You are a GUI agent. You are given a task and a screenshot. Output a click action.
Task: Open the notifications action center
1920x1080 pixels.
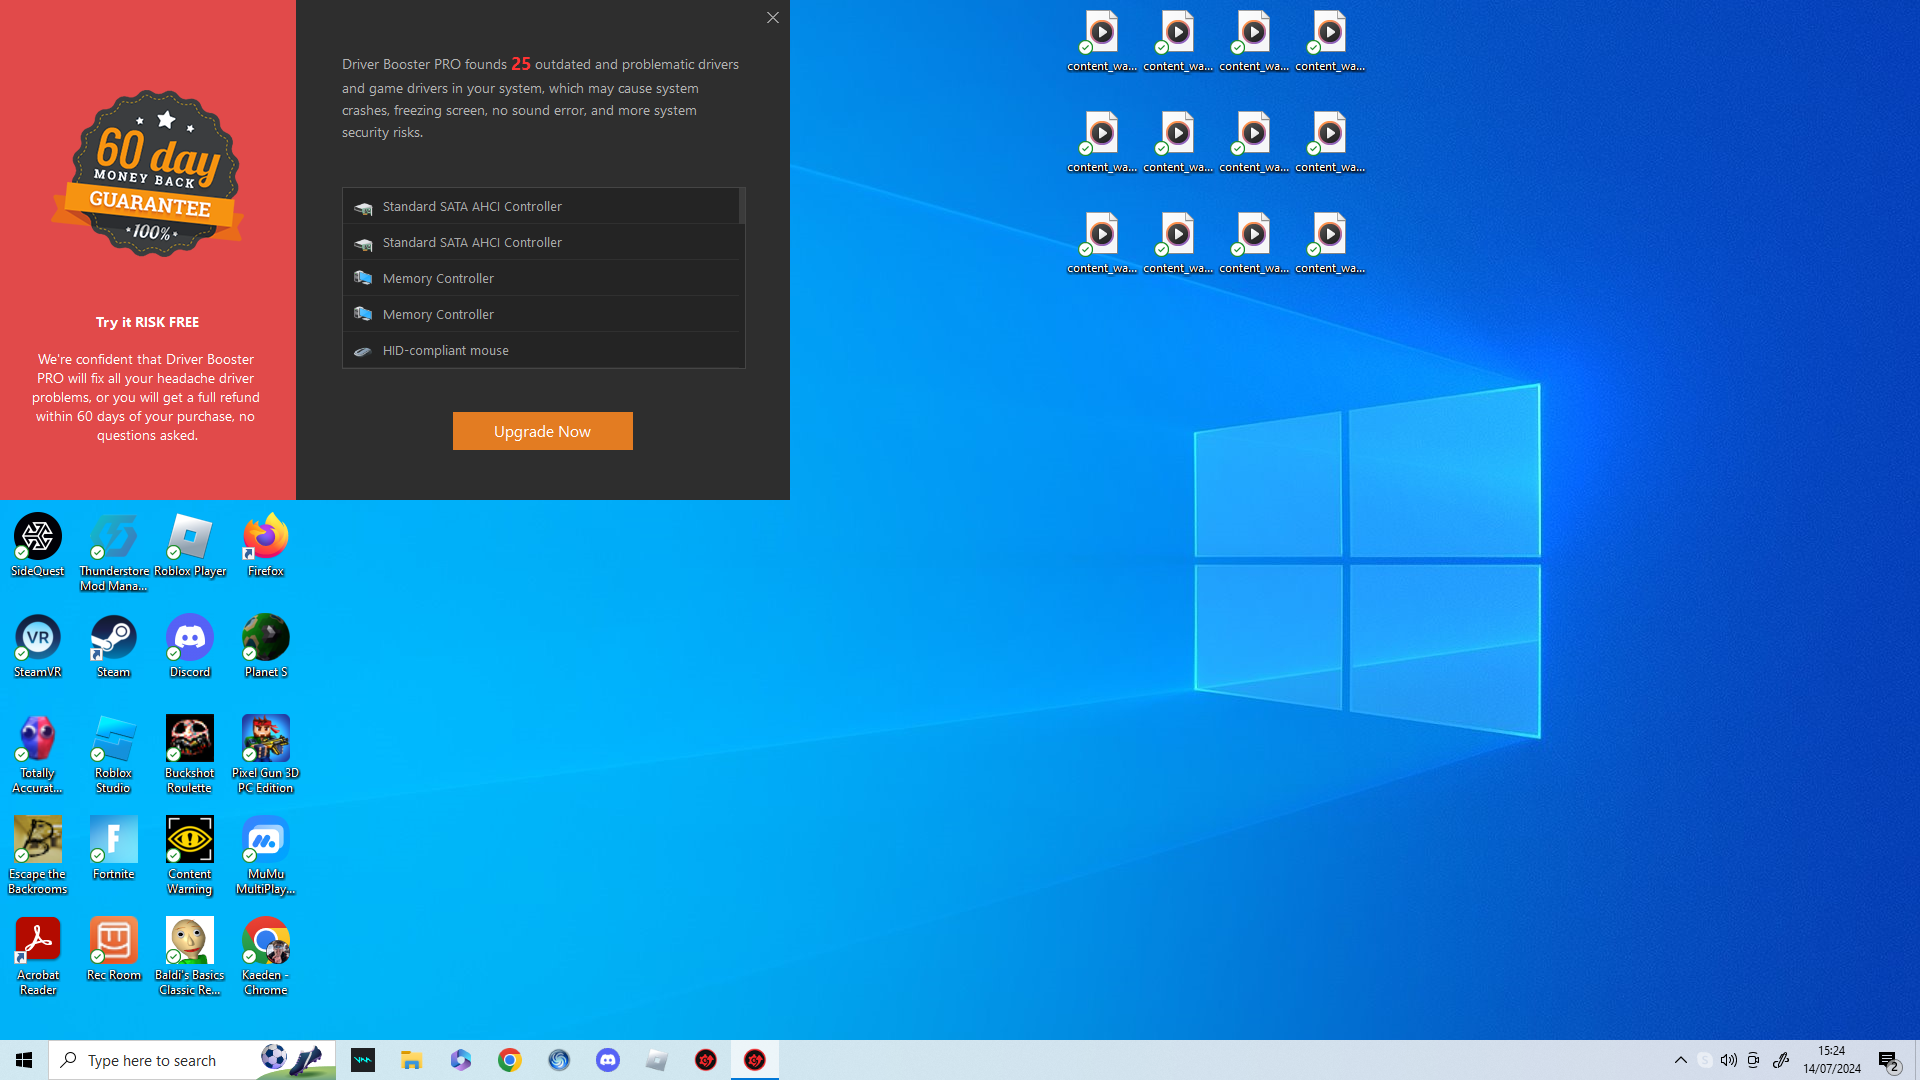pos(1888,1060)
